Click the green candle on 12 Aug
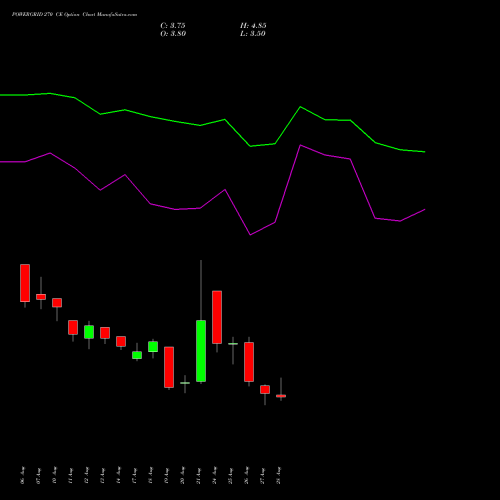This screenshot has width=500, height=500. tap(89, 332)
